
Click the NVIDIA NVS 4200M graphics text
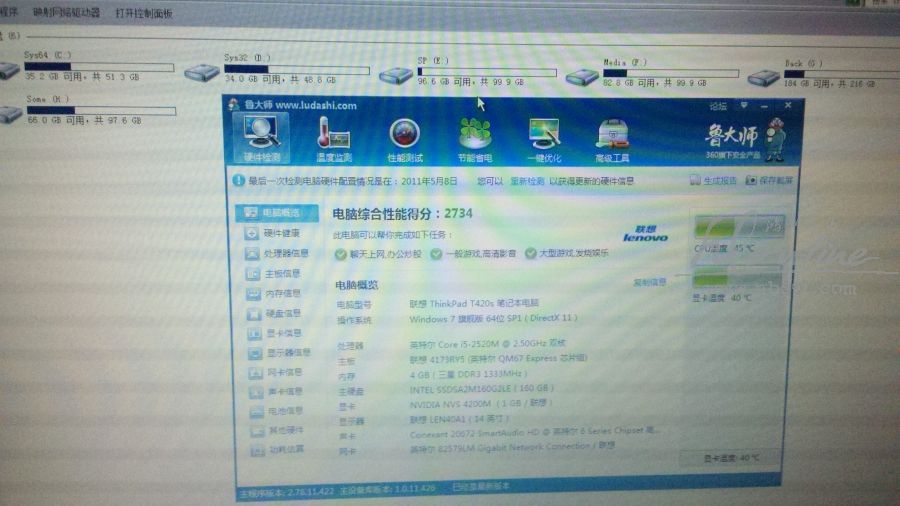pos(480,404)
